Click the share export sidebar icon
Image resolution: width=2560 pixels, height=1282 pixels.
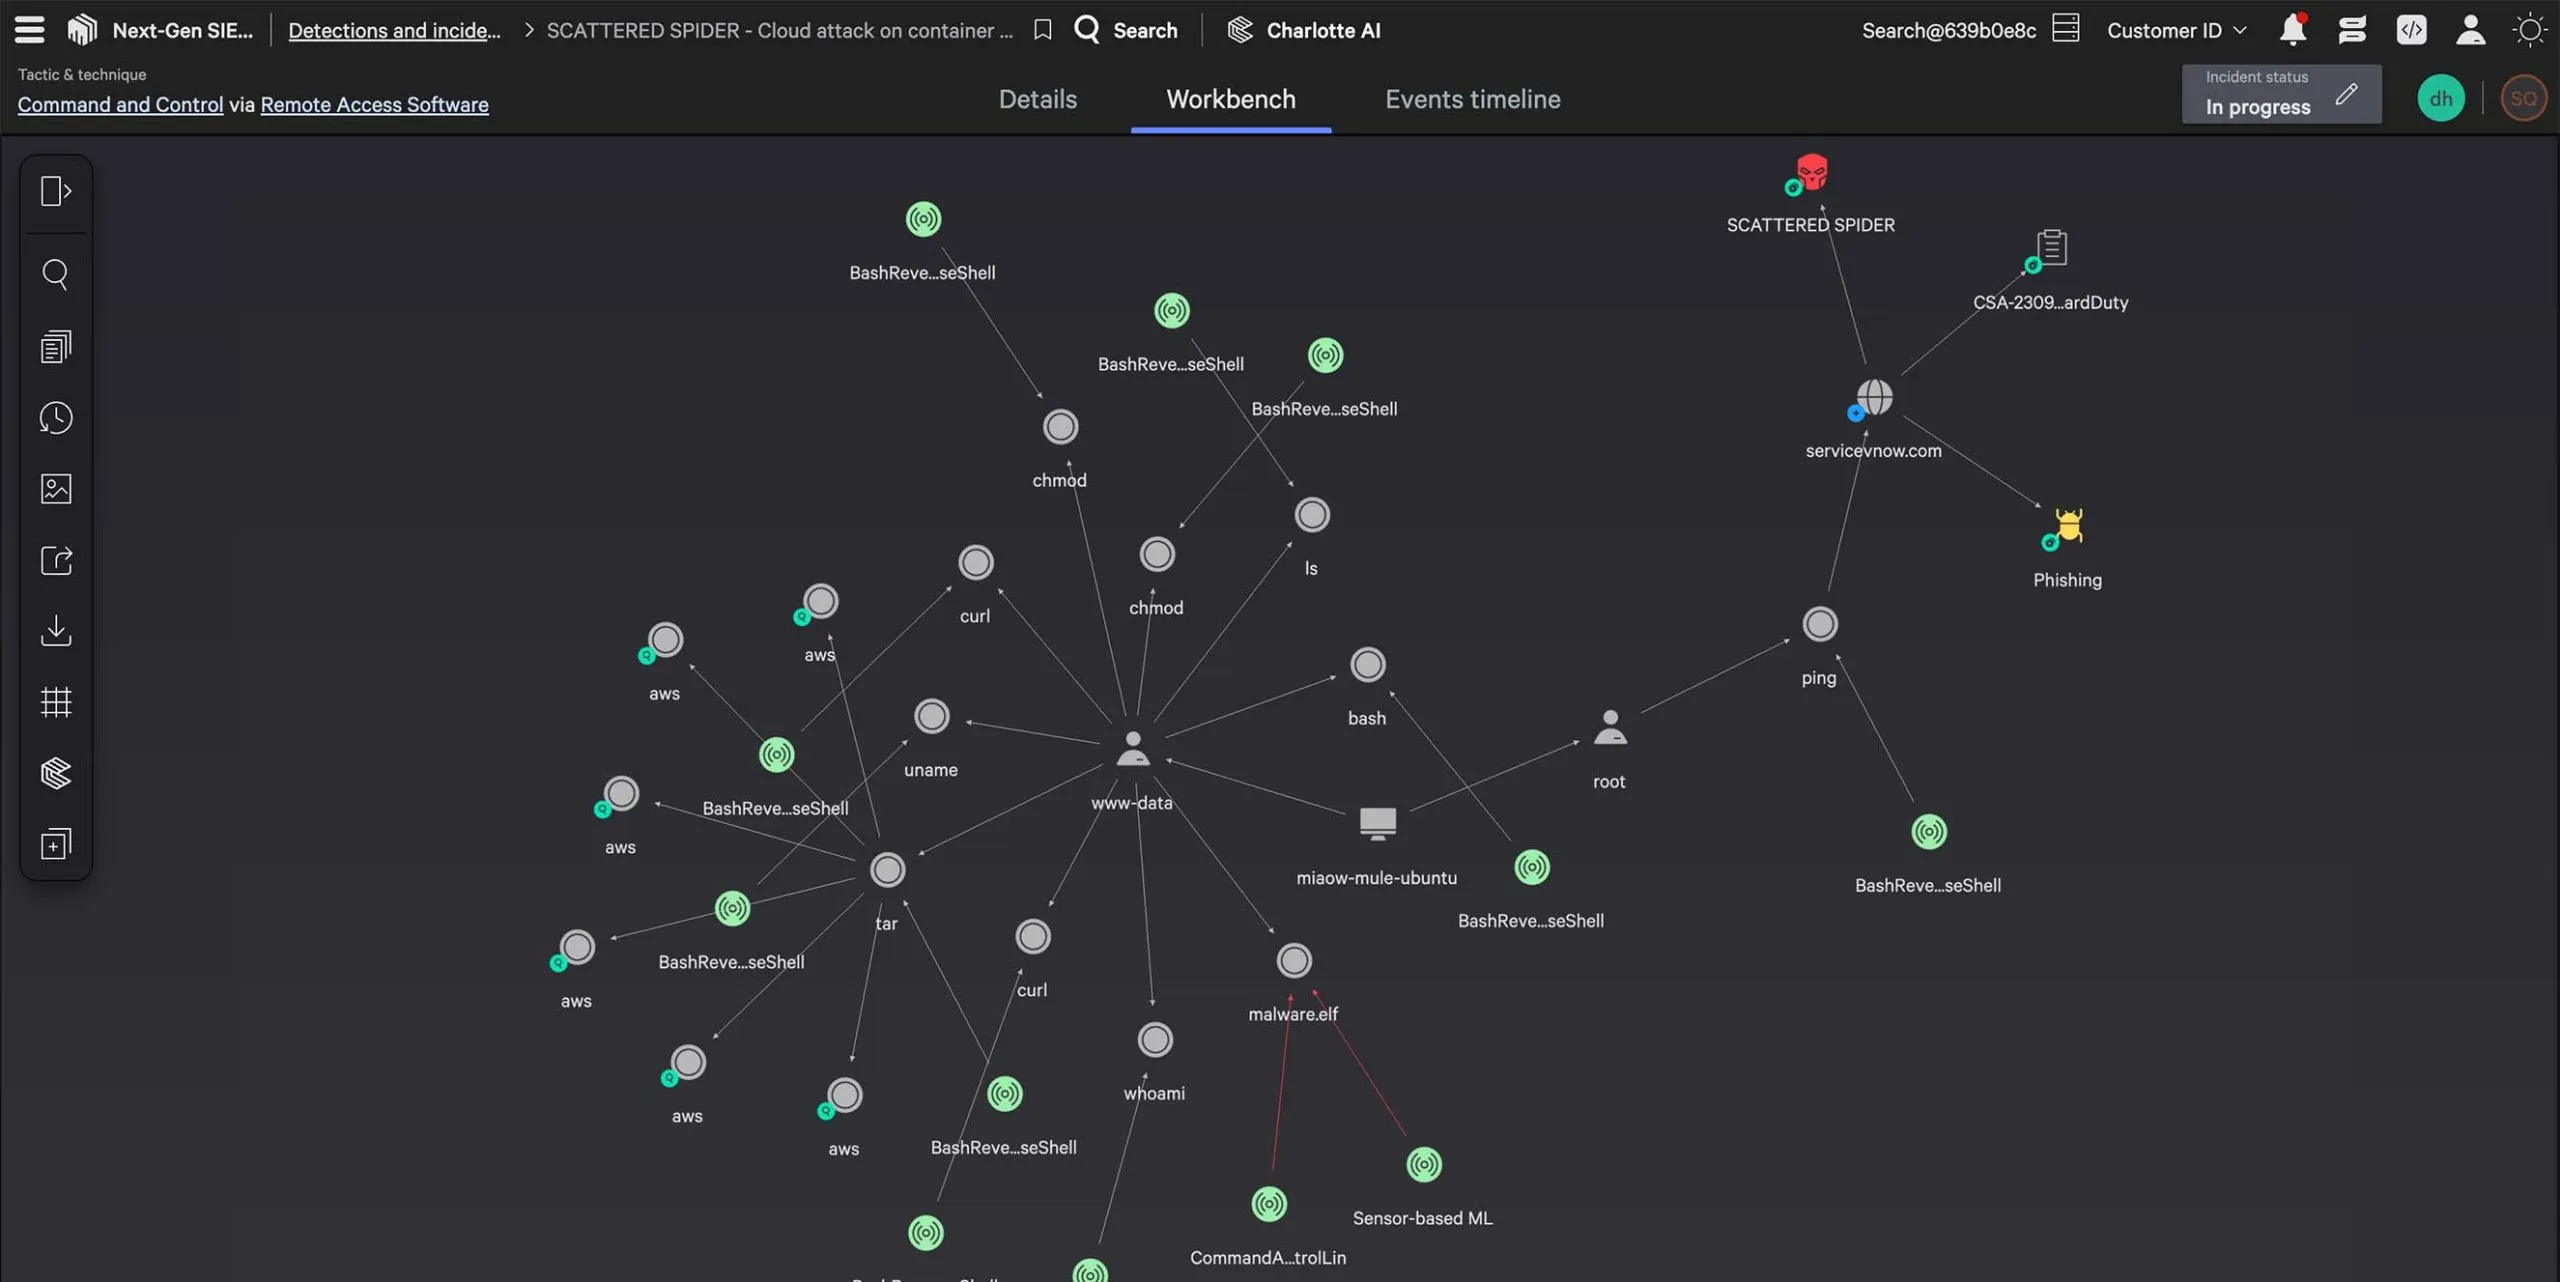pyautogui.click(x=56, y=560)
